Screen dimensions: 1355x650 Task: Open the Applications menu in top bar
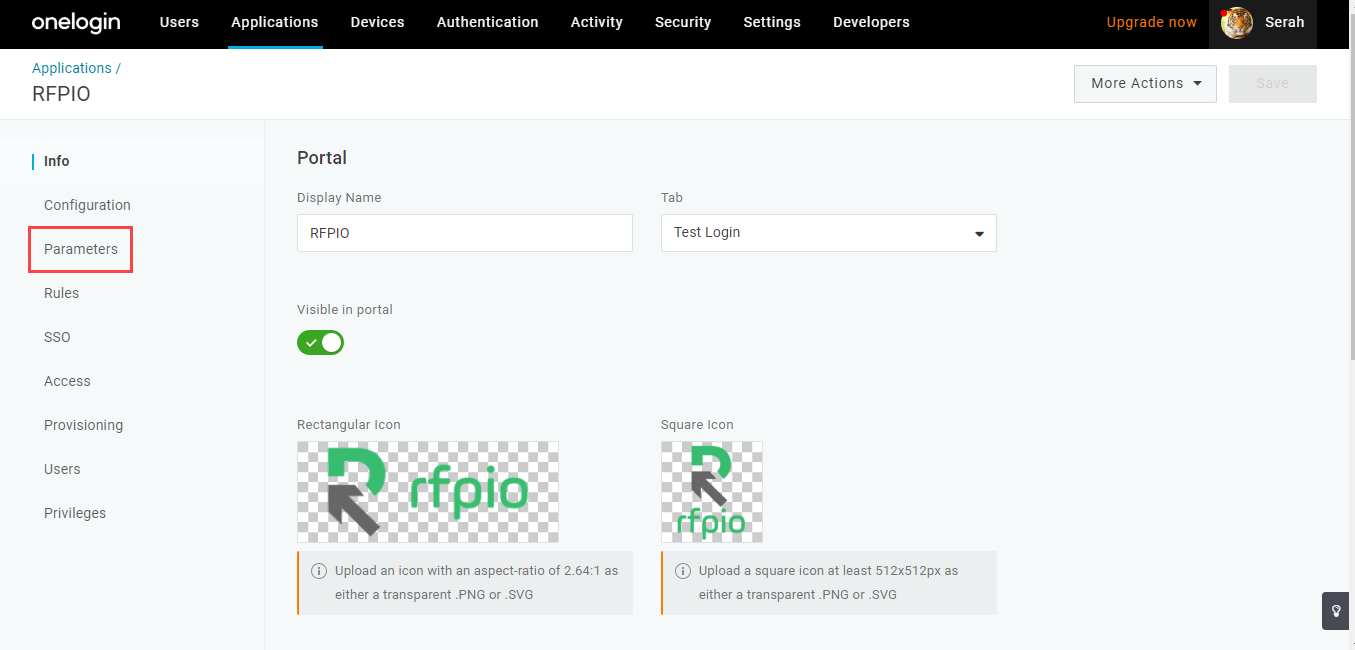click(275, 22)
